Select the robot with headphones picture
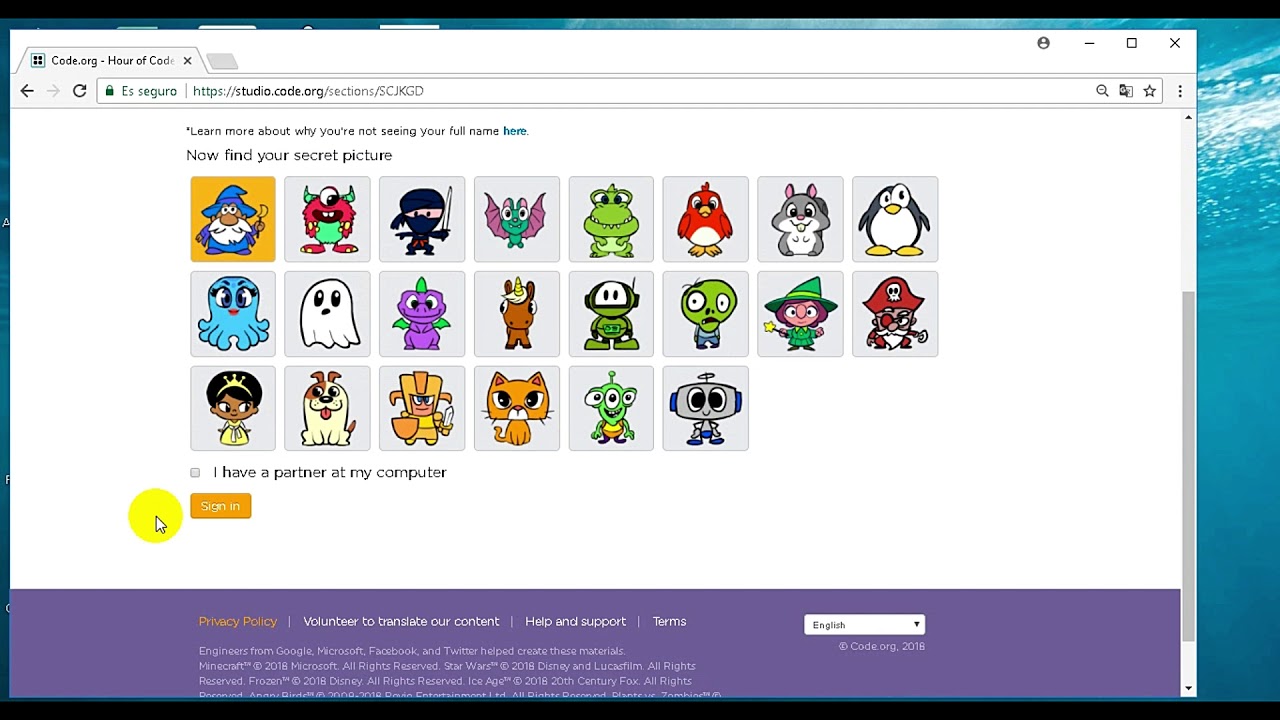Viewport: 1280px width, 720px height. point(705,408)
